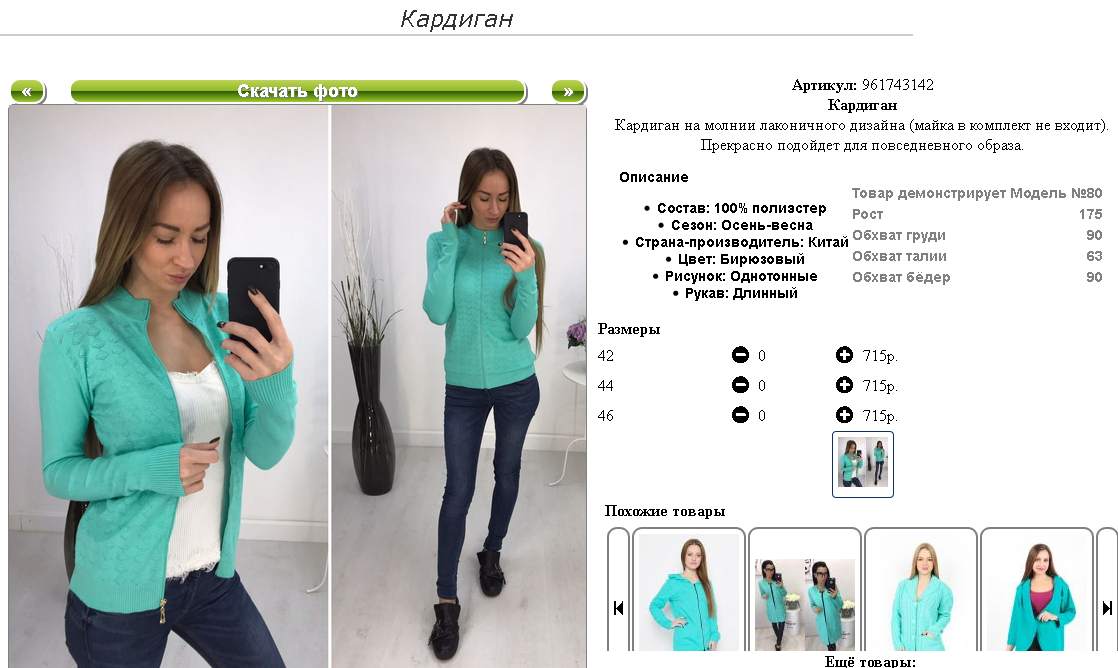Open similar product with mirror selfie photos
Image resolution: width=1118 pixels, height=668 pixels.
pos(805,590)
